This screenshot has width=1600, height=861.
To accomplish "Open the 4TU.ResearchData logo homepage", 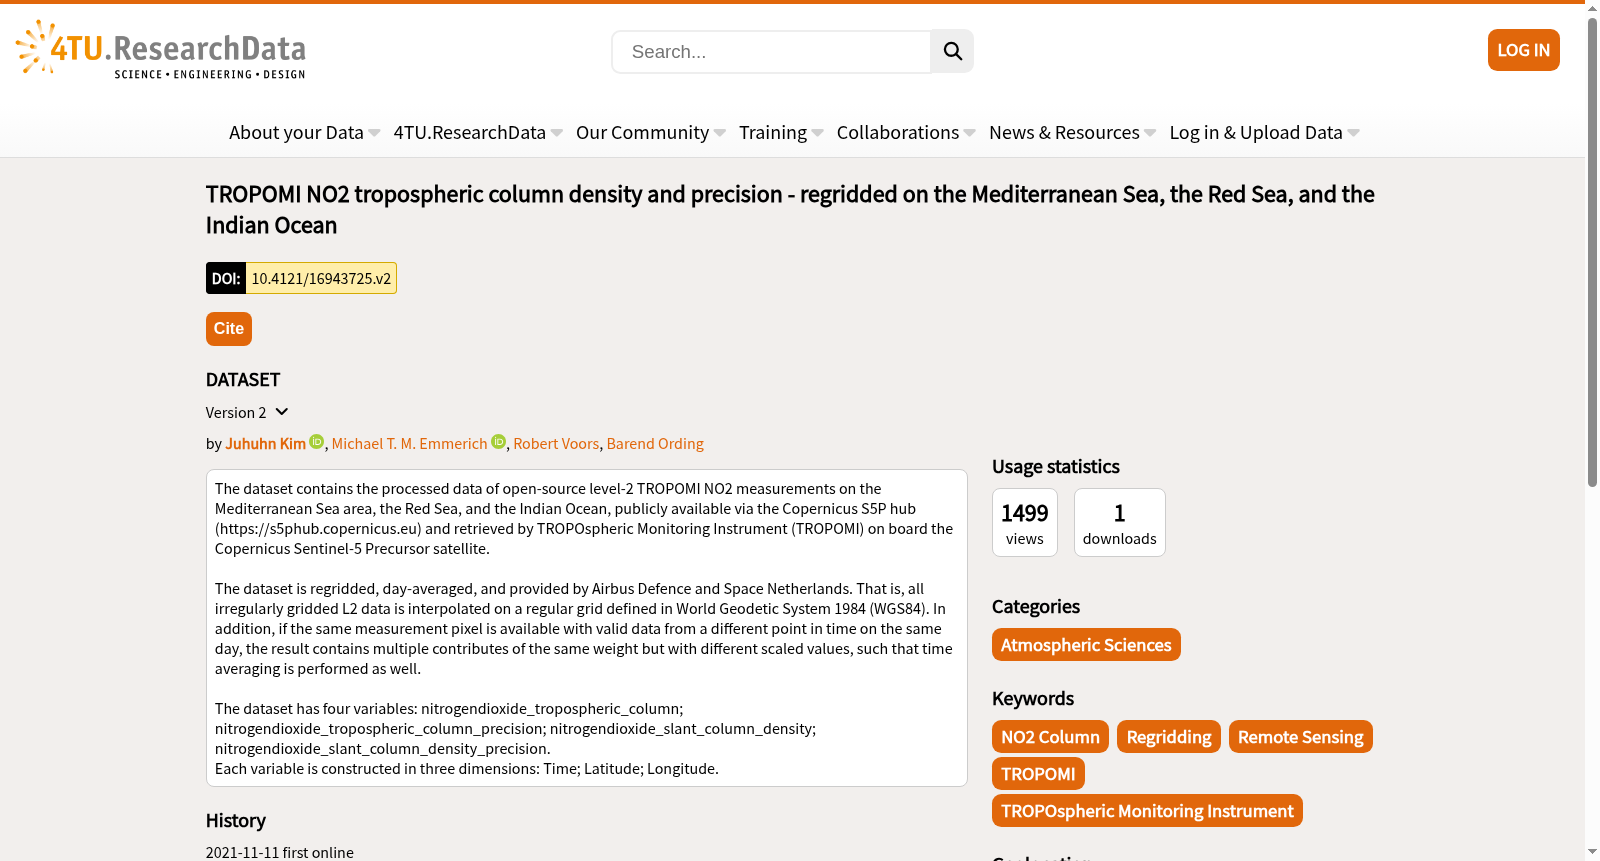I will point(161,50).
